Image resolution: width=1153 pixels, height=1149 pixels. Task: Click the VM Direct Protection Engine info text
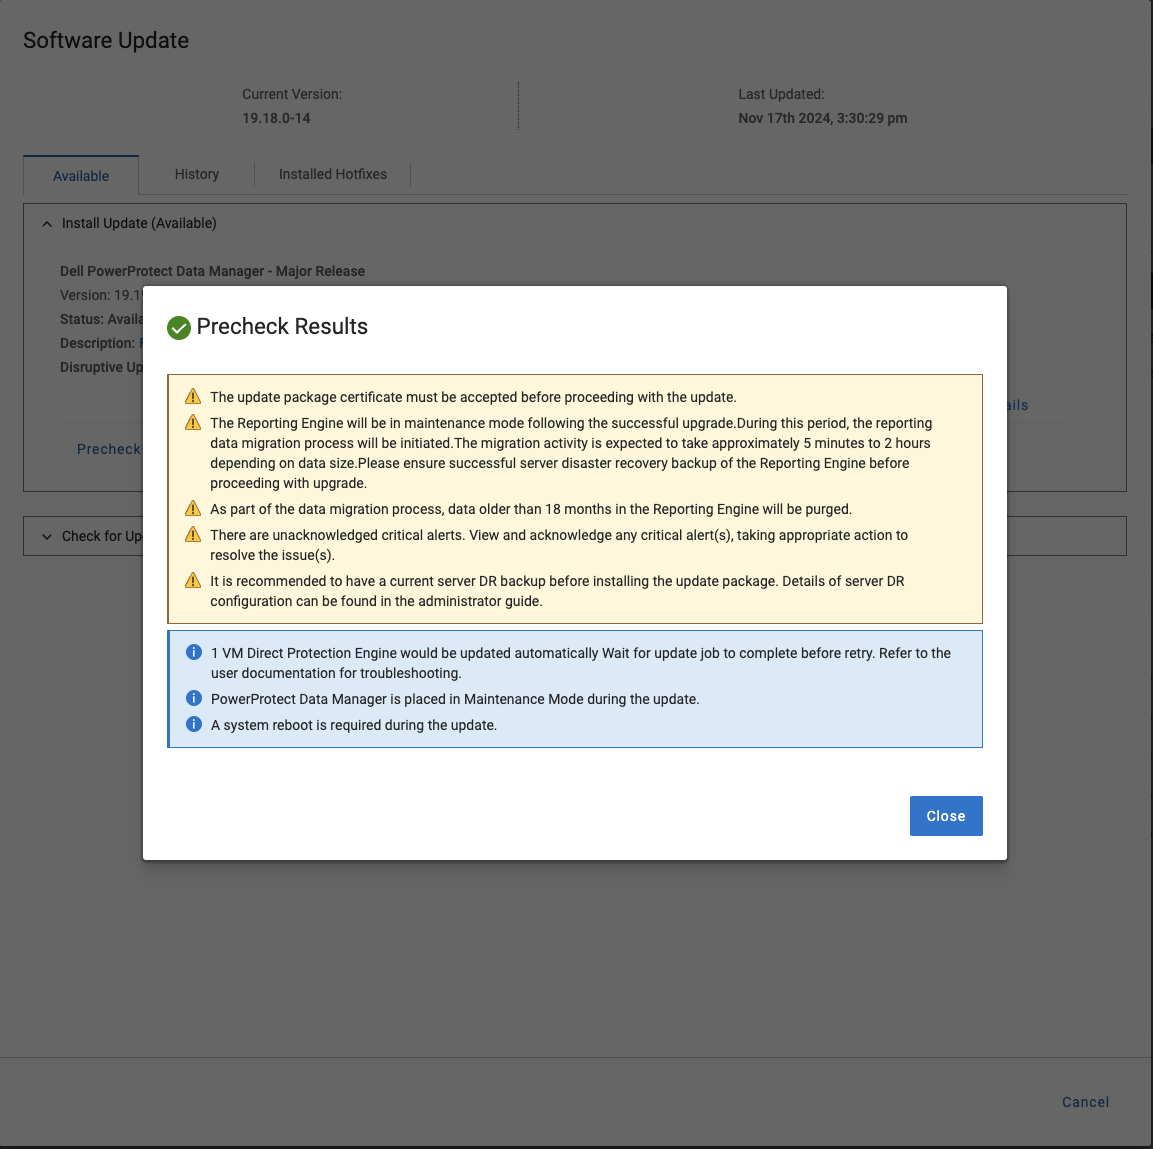coord(581,663)
